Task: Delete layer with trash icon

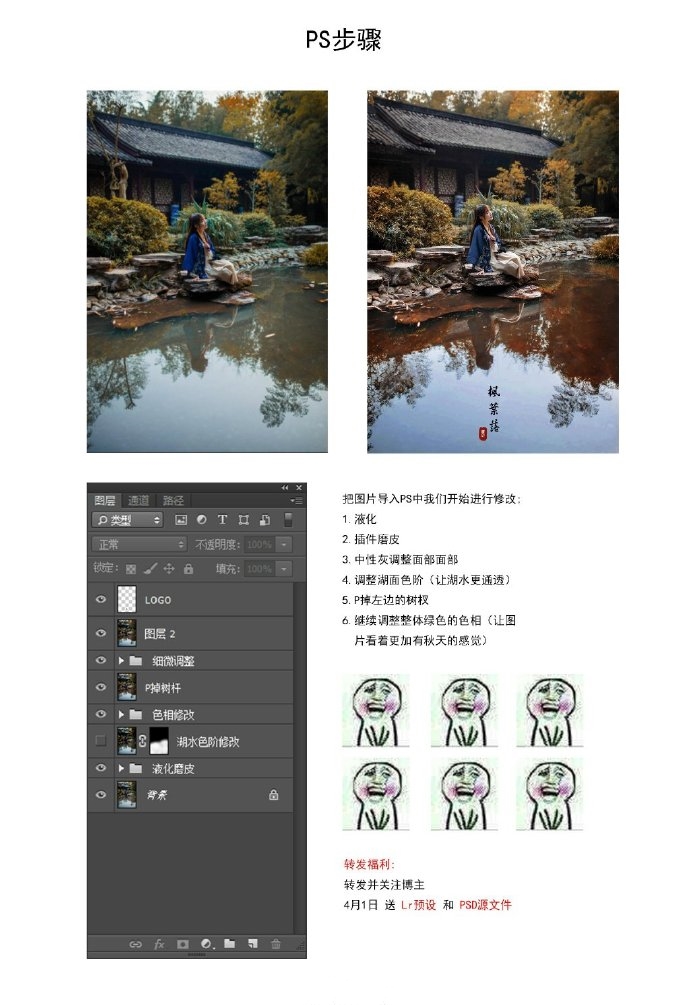Action: pyautogui.click(x=275, y=943)
